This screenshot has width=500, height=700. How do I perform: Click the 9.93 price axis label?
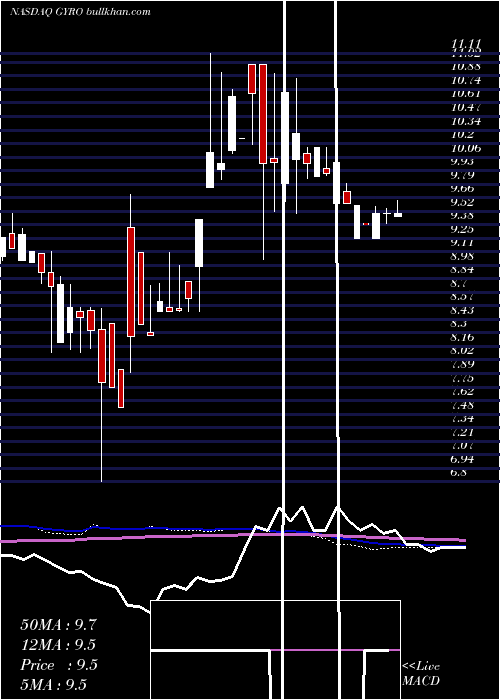pos(462,161)
